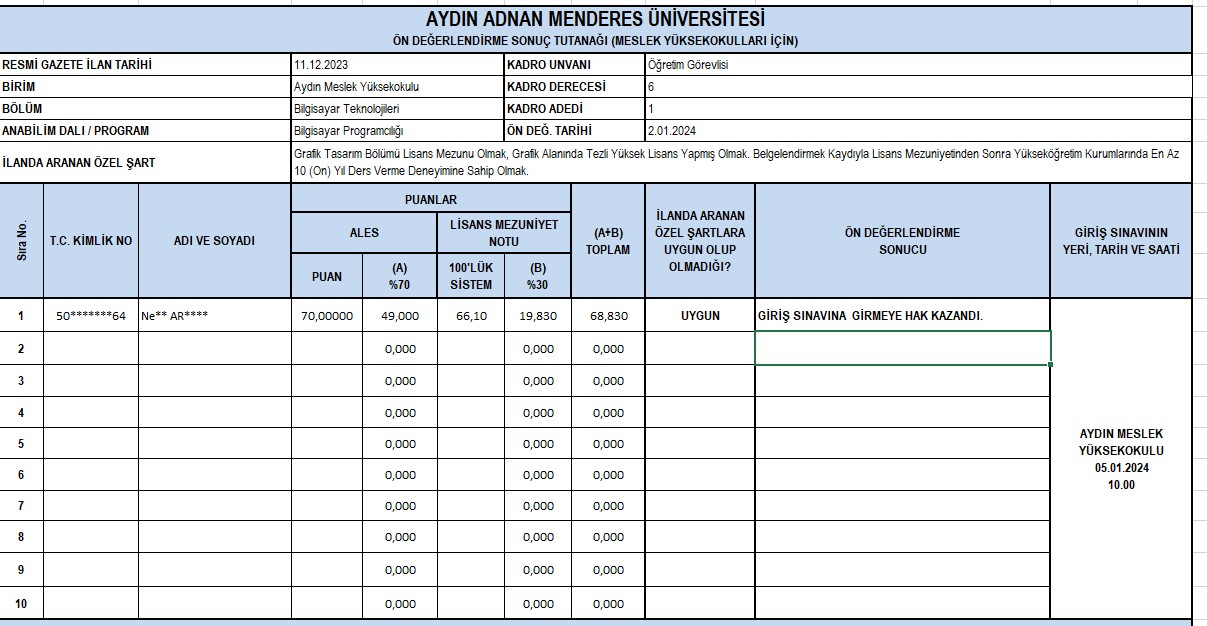This screenshot has width=1207, height=626.
Task: Click the date cell 11.12.2023
Action: (x=396, y=65)
